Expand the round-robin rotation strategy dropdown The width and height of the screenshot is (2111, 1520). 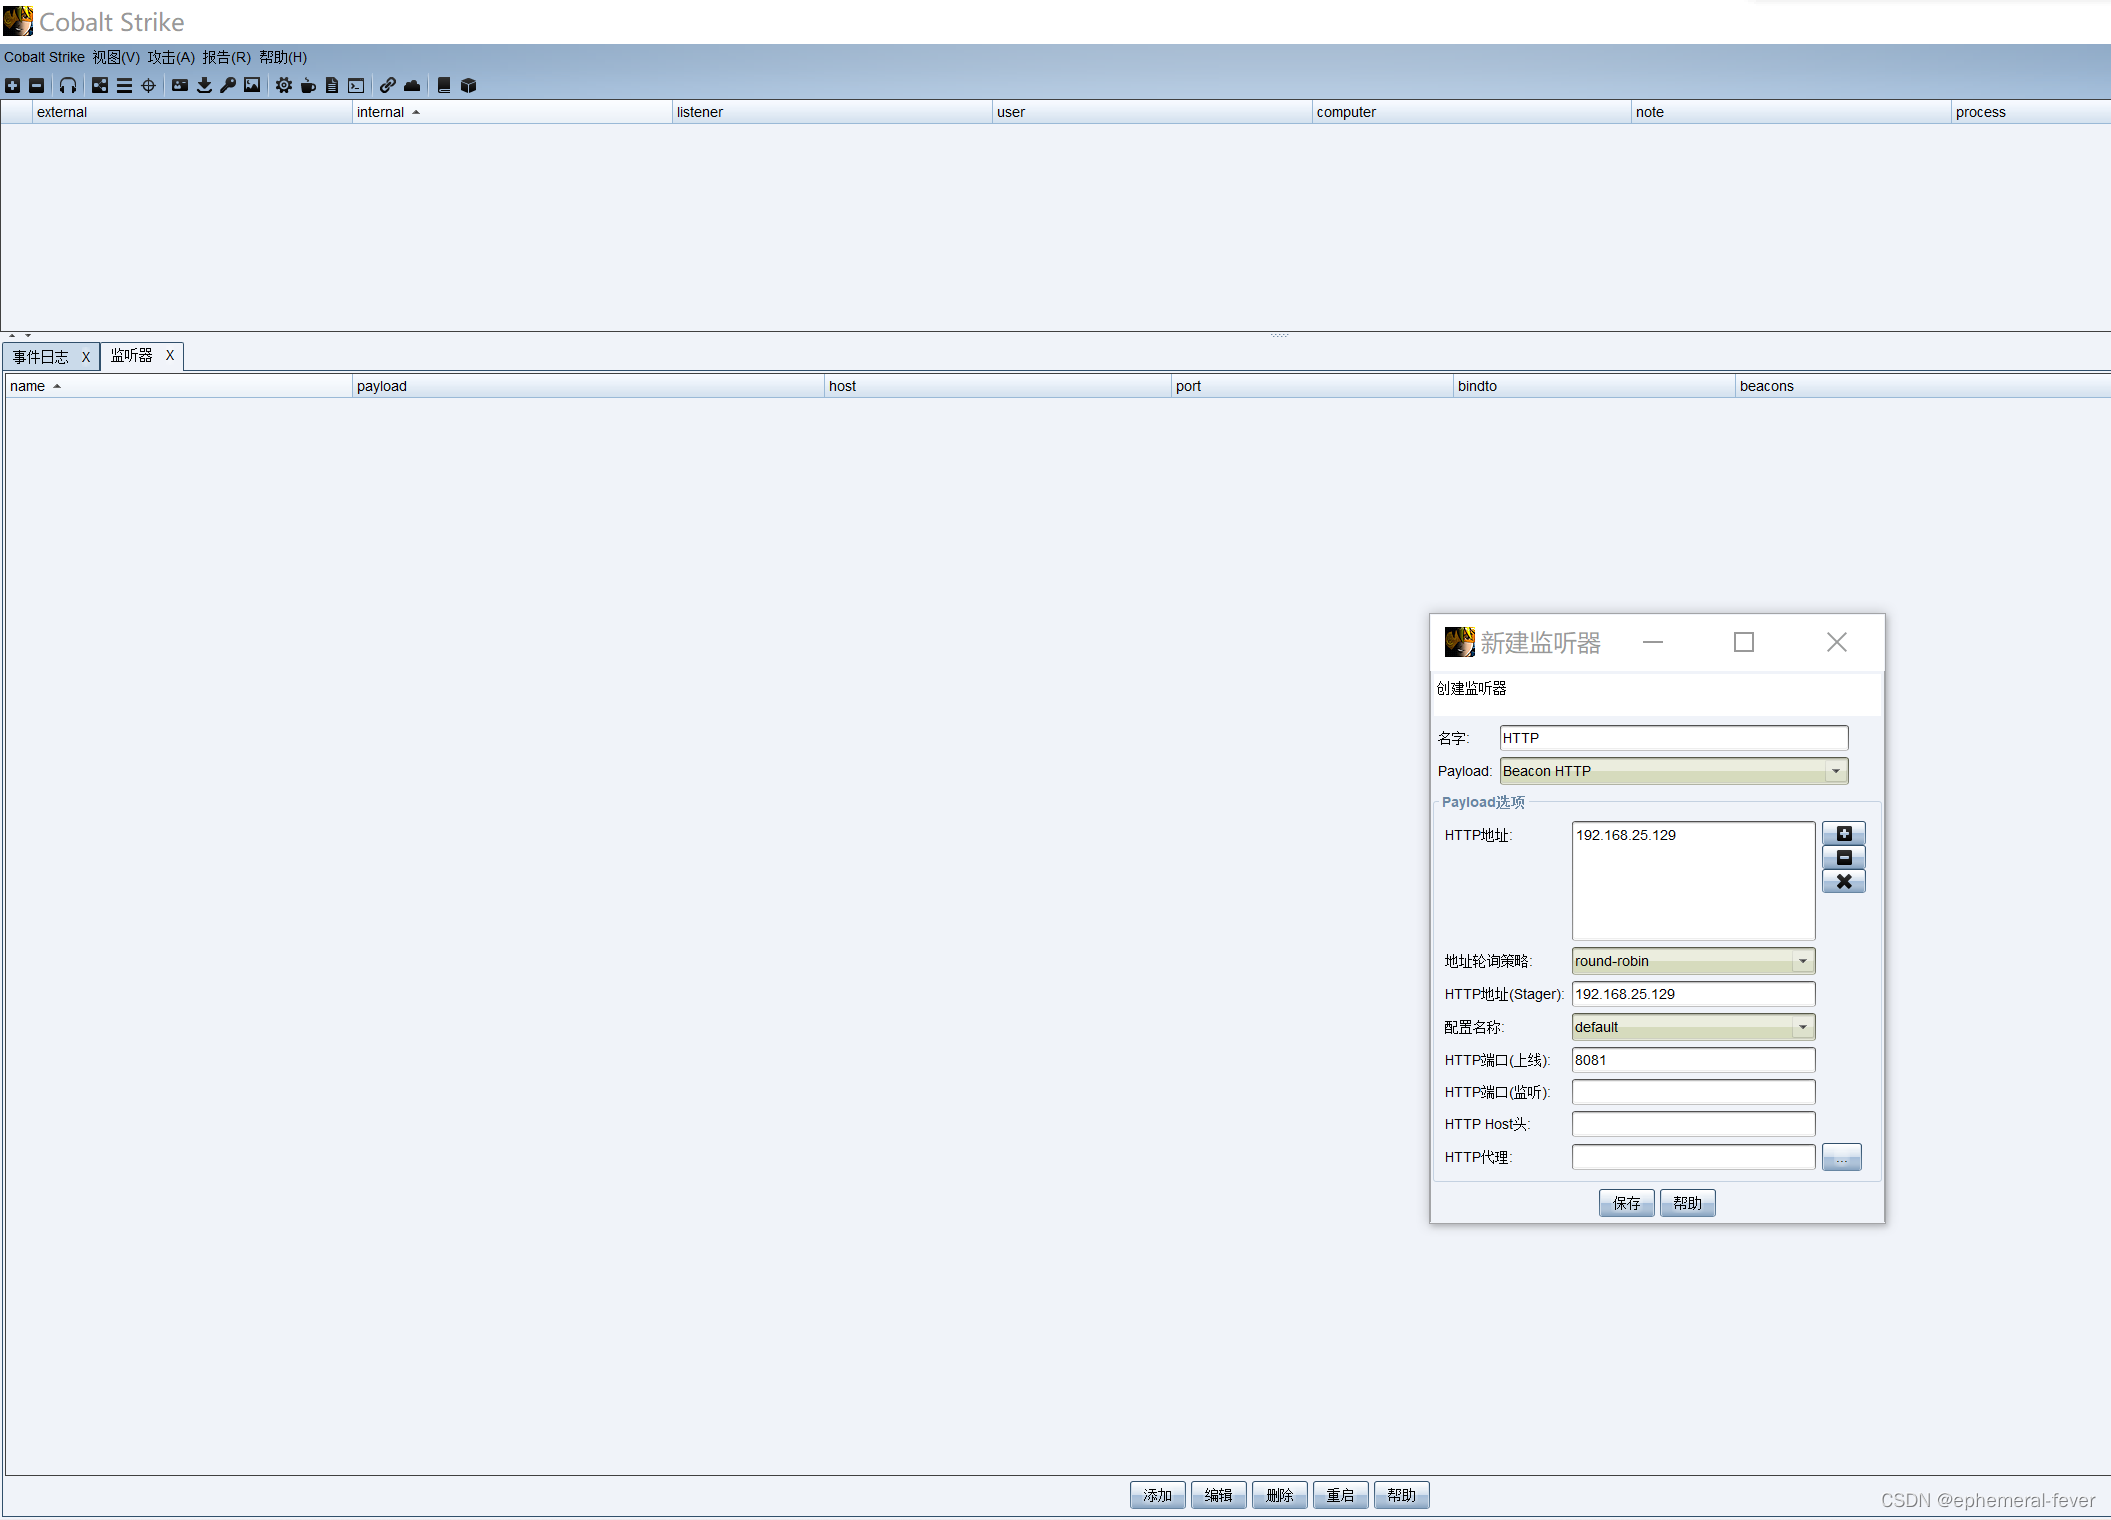click(1802, 961)
